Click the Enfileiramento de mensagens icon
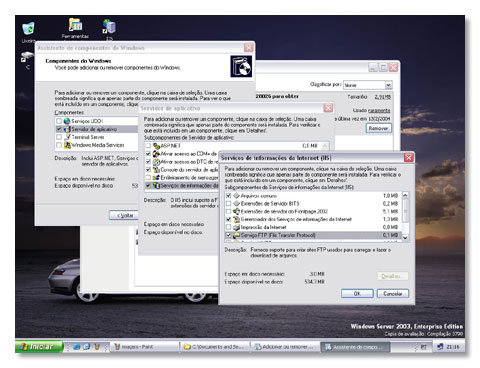480x368 pixels. [x=156, y=178]
